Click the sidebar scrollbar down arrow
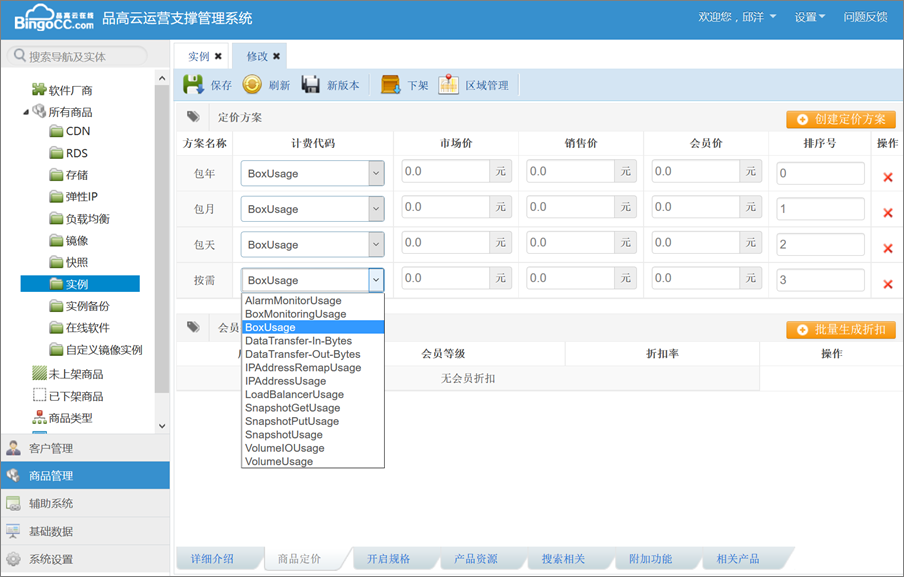Screen dimensions: 904x577 tap(162, 426)
